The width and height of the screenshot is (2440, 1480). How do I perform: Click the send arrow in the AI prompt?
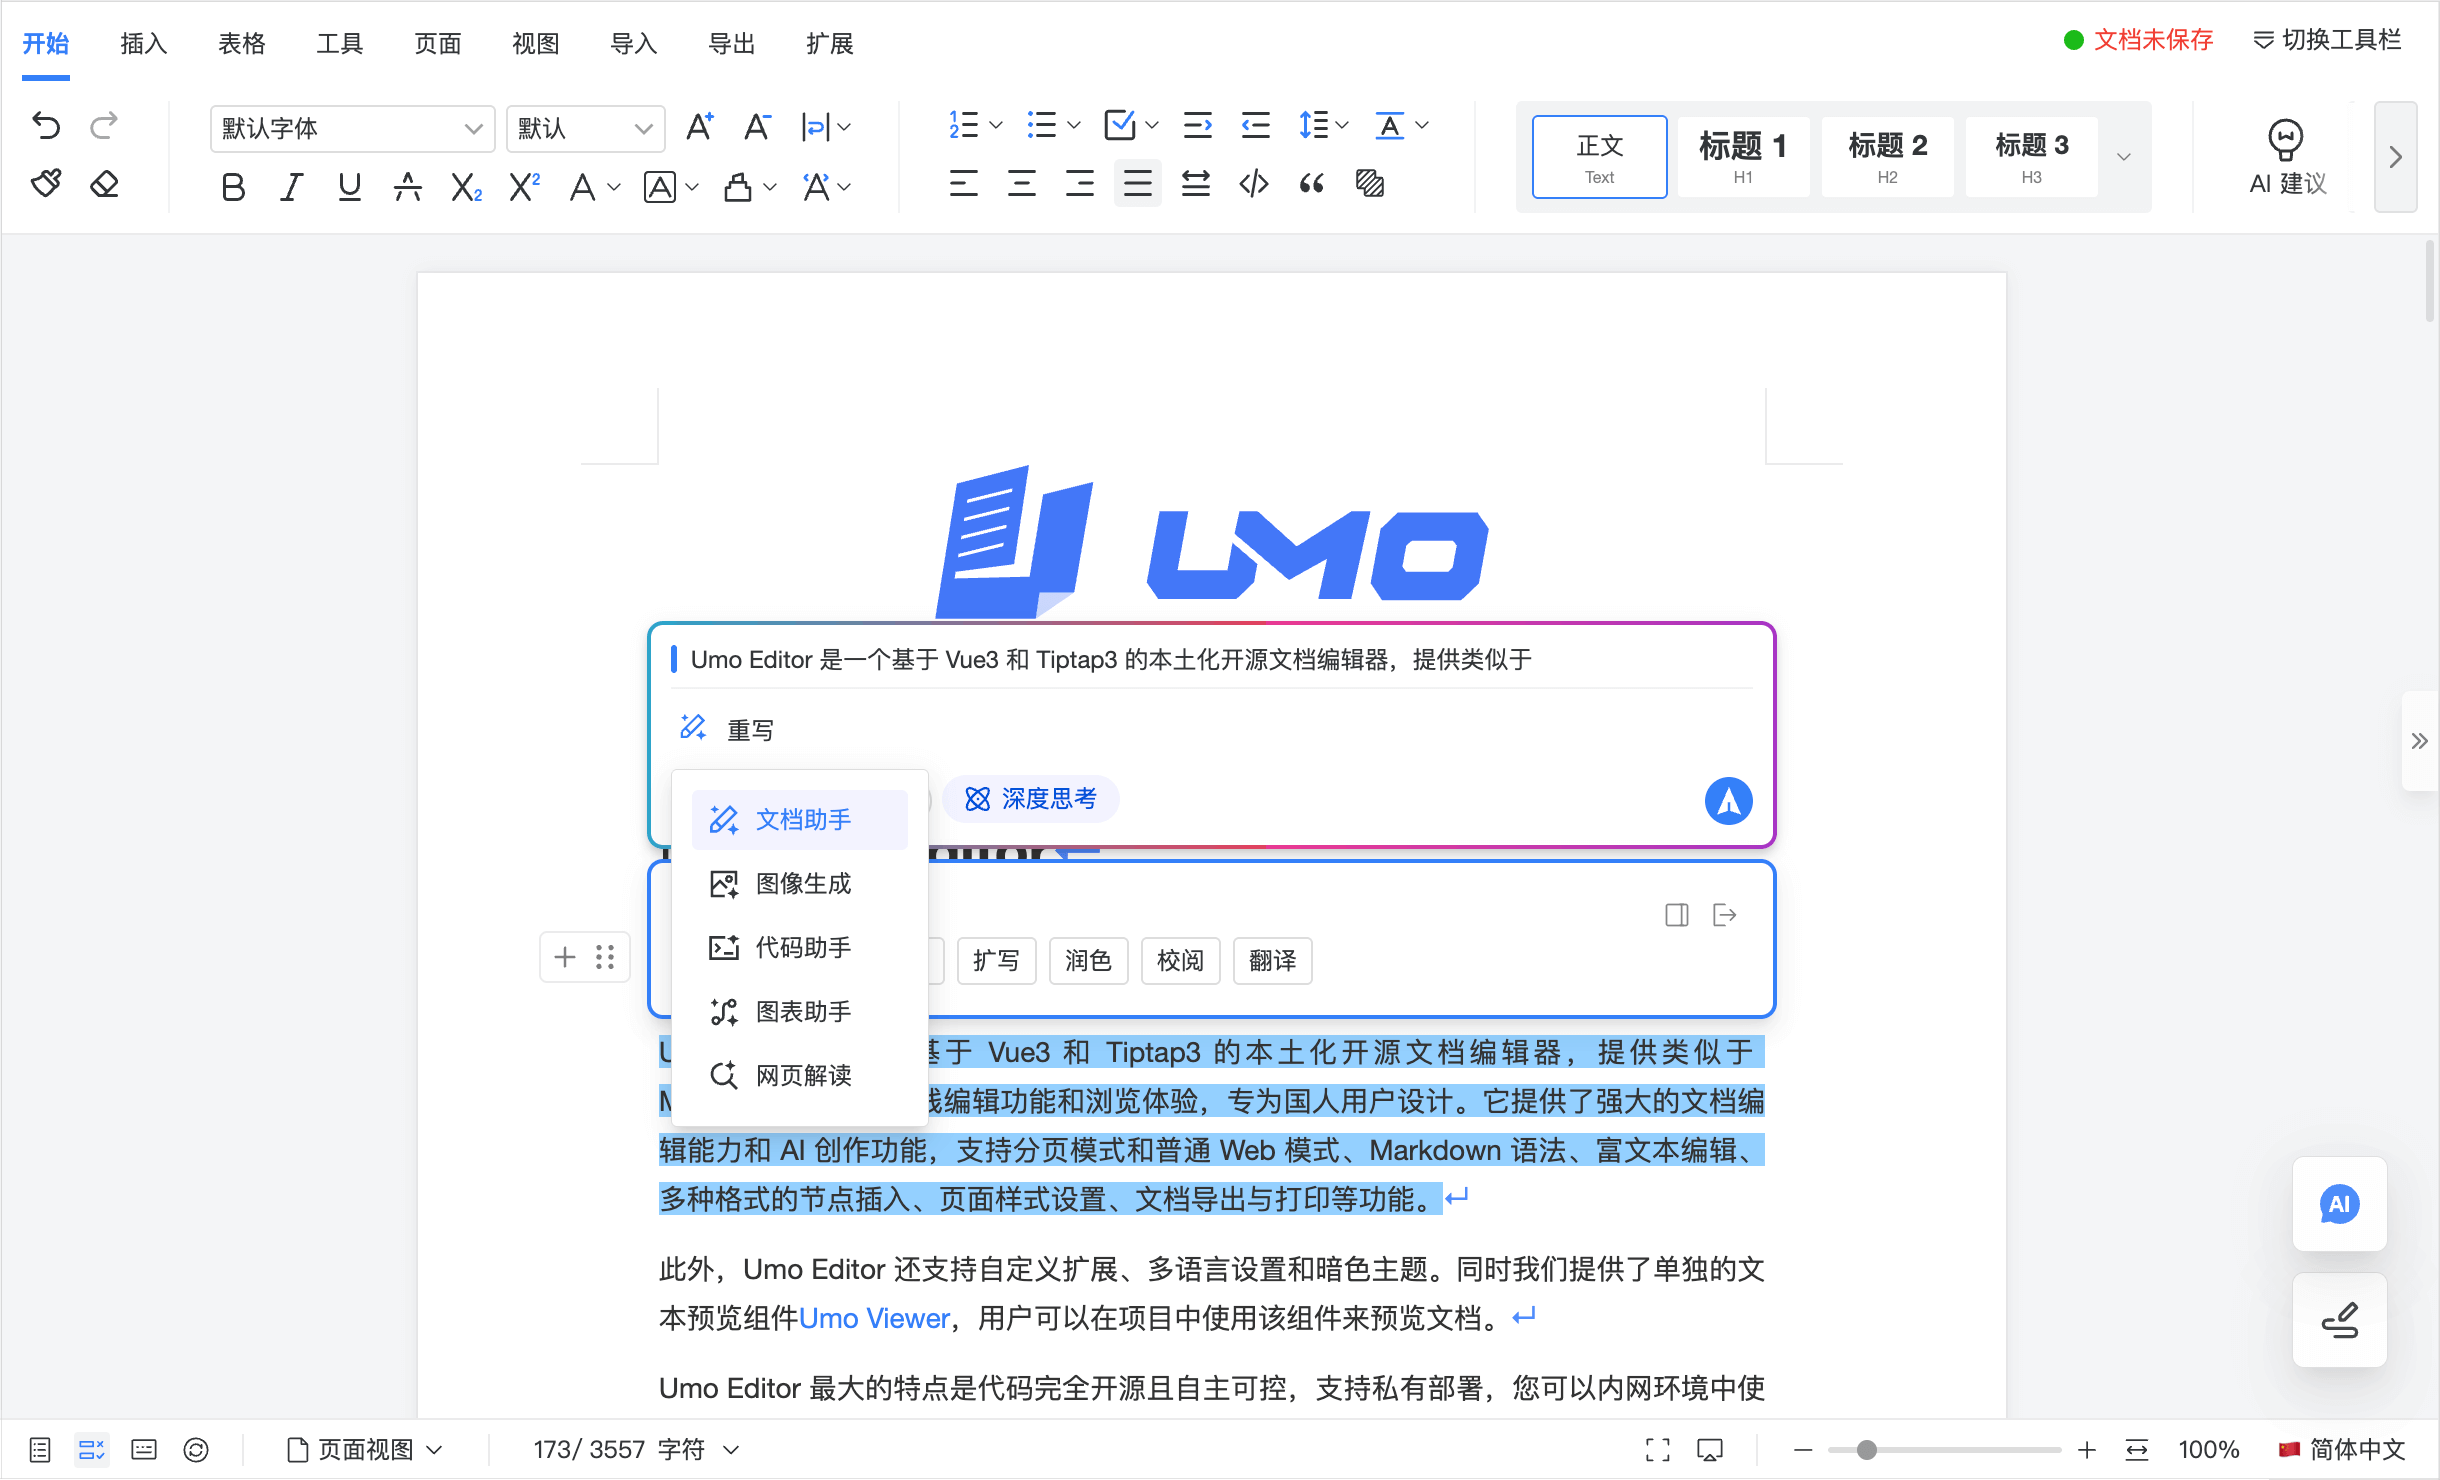(x=1727, y=800)
